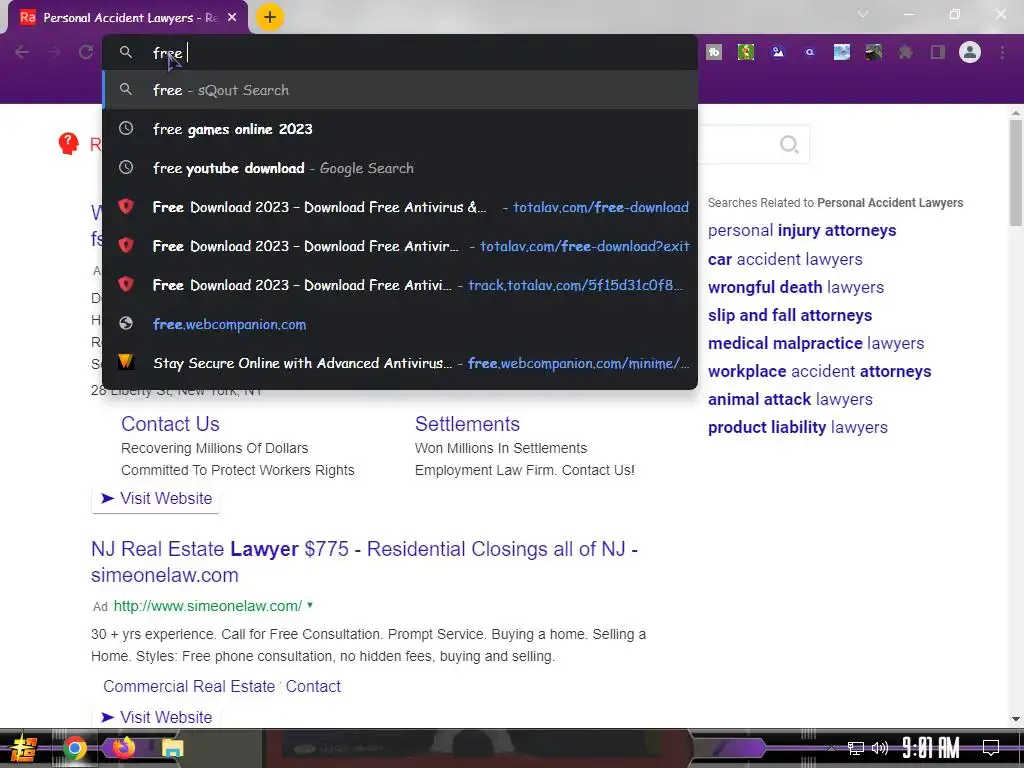The height and width of the screenshot is (768, 1024).
Task: Click the network icon in system tray
Action: (856, 748)
